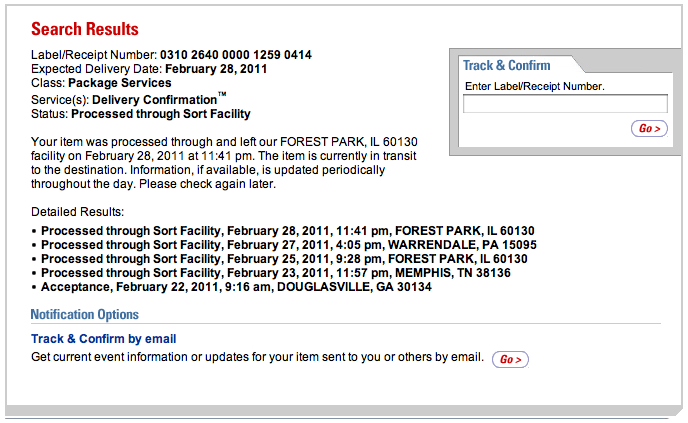
Task: Open the Track & Confirm by email link
Action: pyautogui.click(x=103, y=339)
